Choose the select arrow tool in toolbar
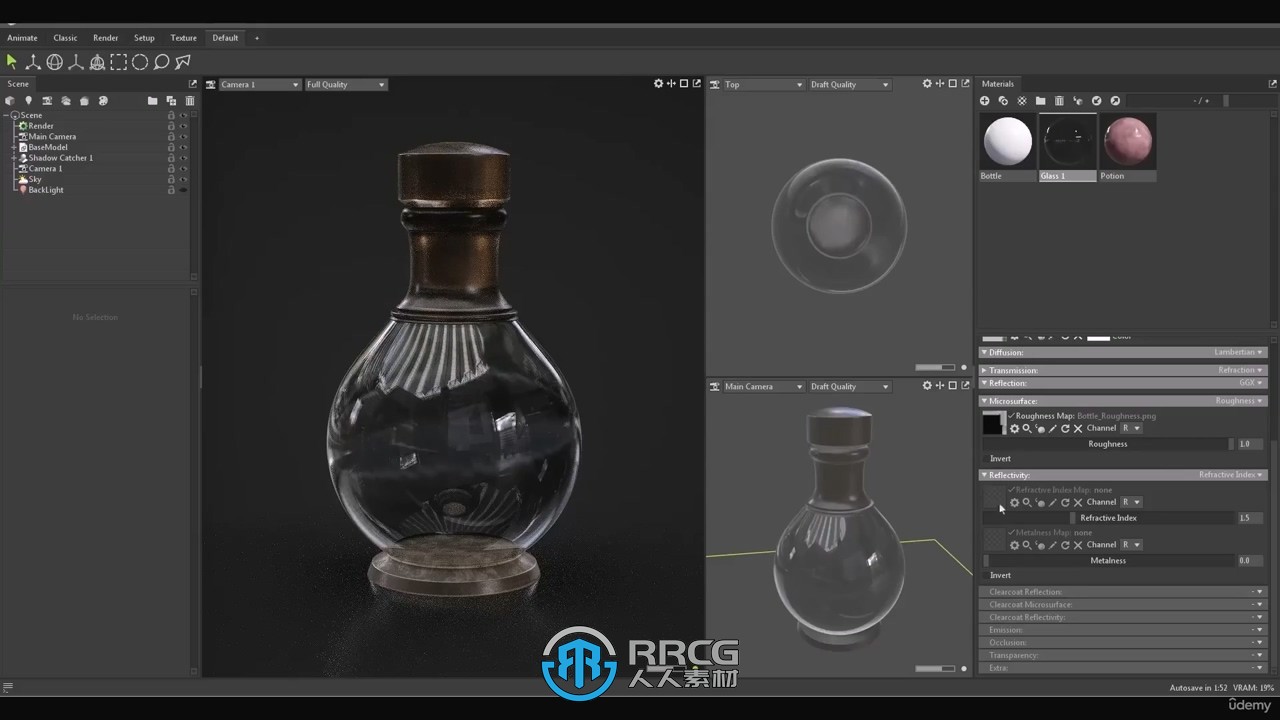The width and height of the screenshot is (1280, 720). coord(12,62)
